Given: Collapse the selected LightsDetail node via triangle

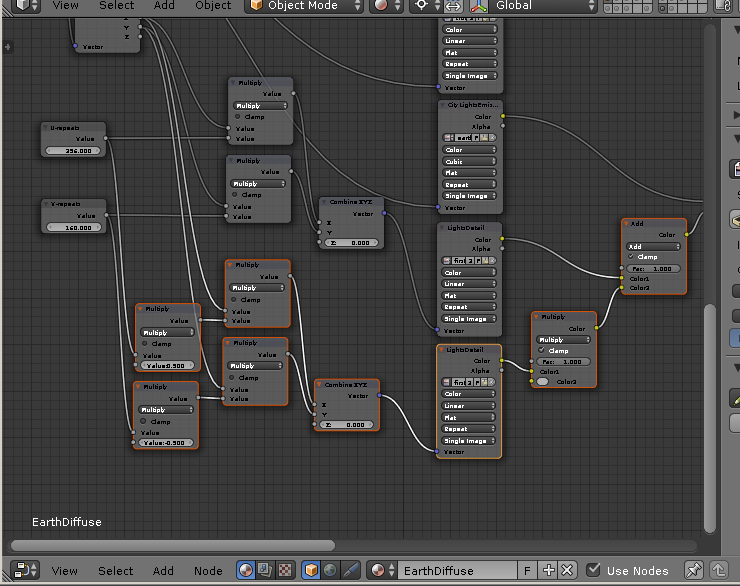Looking at the screenshot, I should pyautogui.click(x=441, y=350).
